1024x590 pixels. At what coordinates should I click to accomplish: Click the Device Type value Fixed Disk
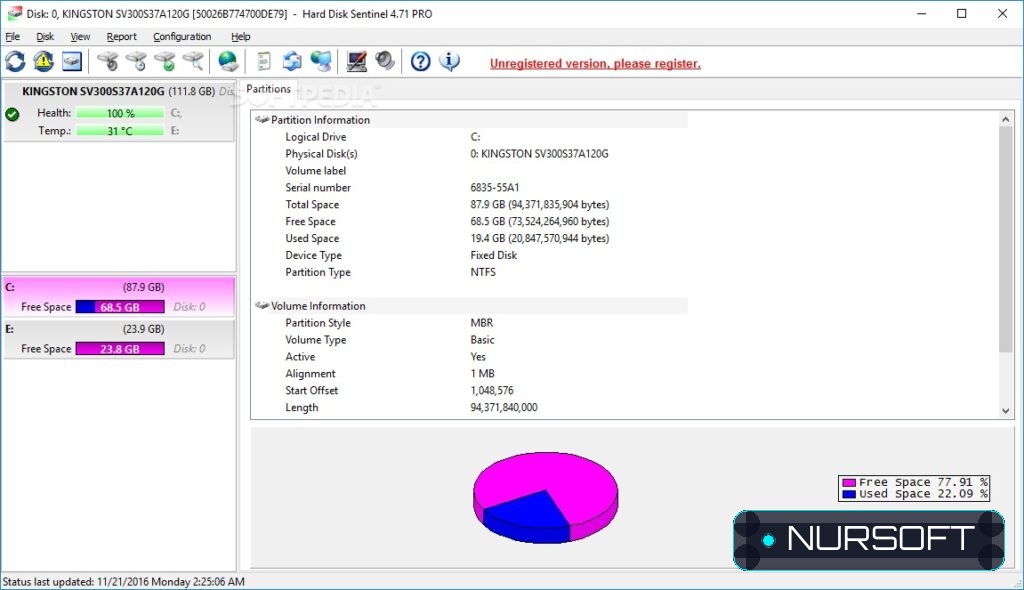click(x=494, y=255)
